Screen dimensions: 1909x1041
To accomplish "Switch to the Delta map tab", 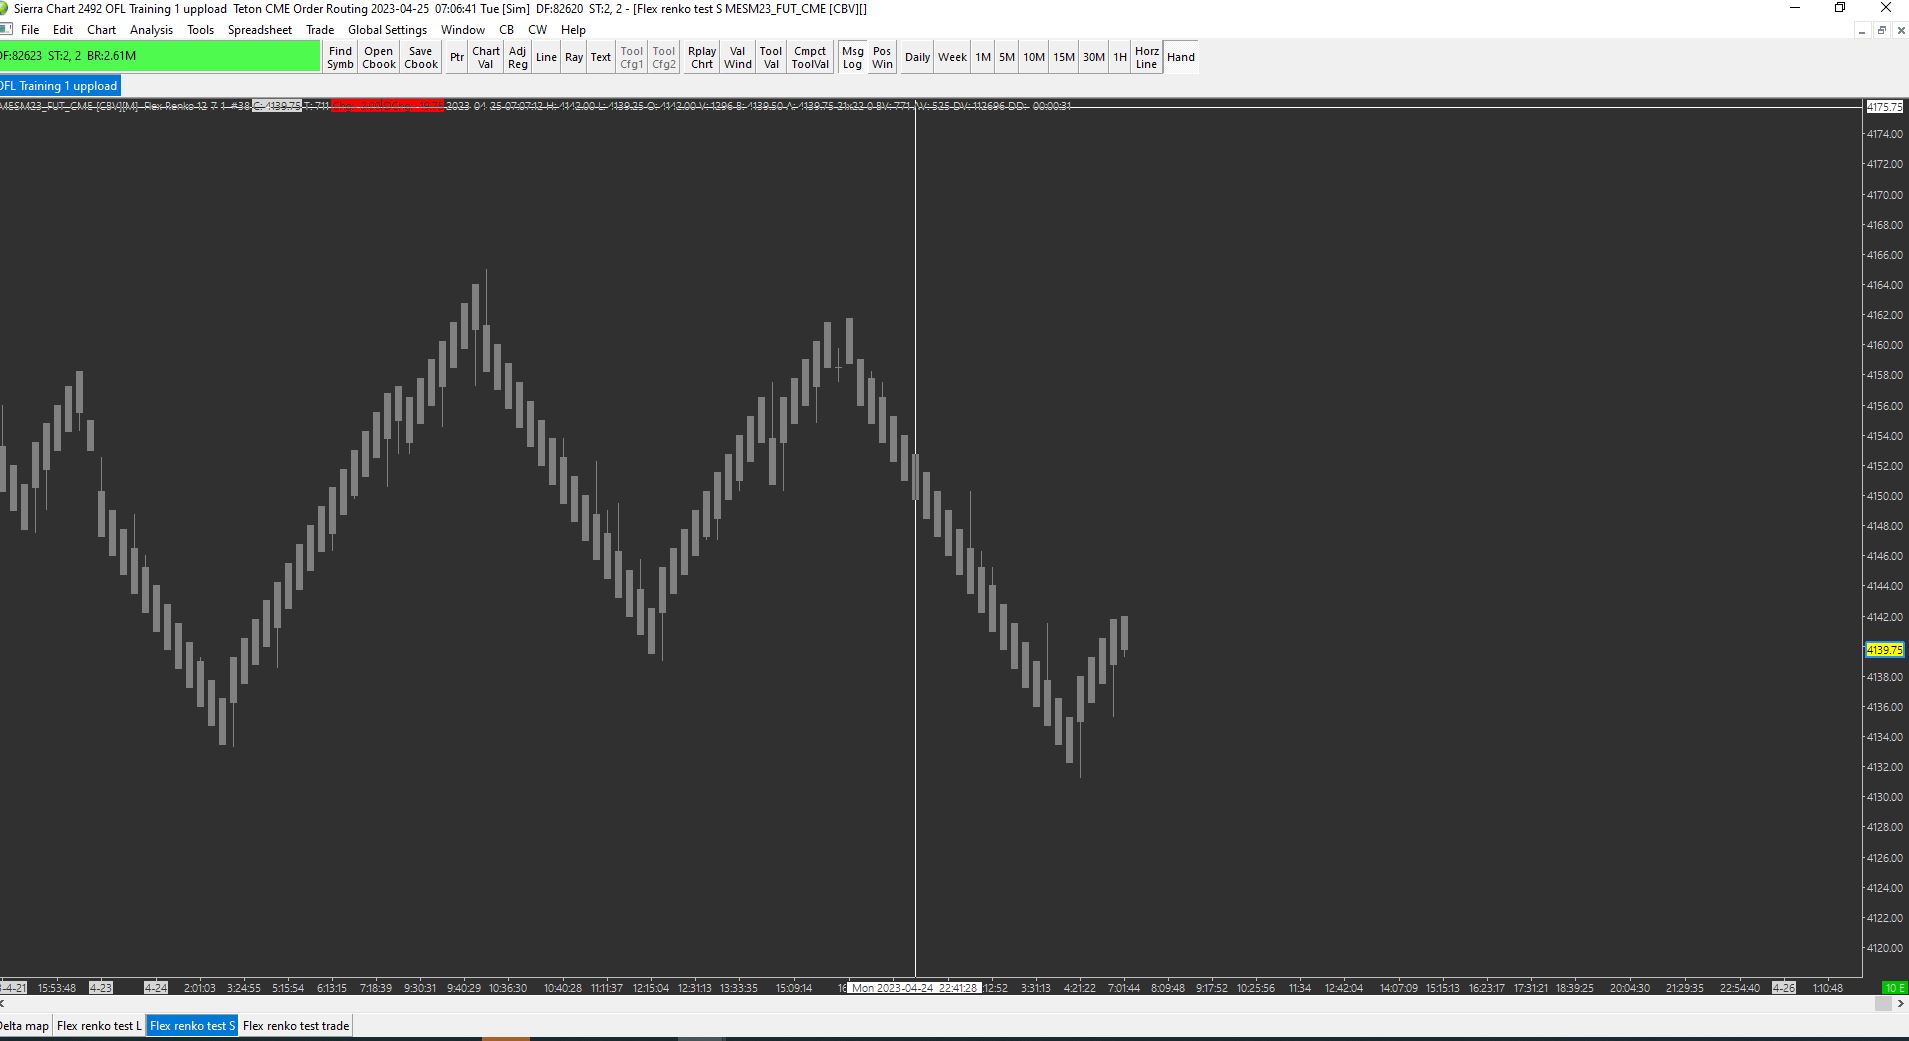I will click(25, 1026).
